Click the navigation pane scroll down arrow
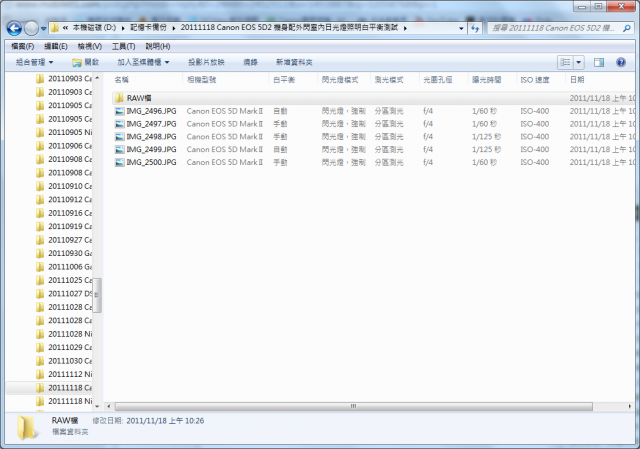This screenshot has height=449, width=640. (97, 406)
